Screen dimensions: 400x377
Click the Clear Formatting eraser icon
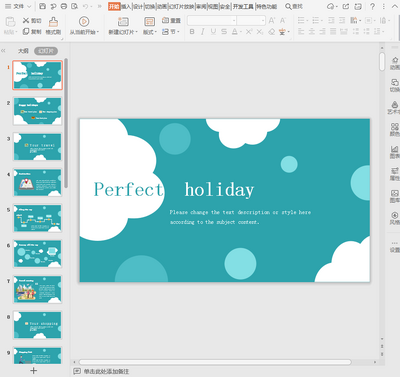coord(272,32)
